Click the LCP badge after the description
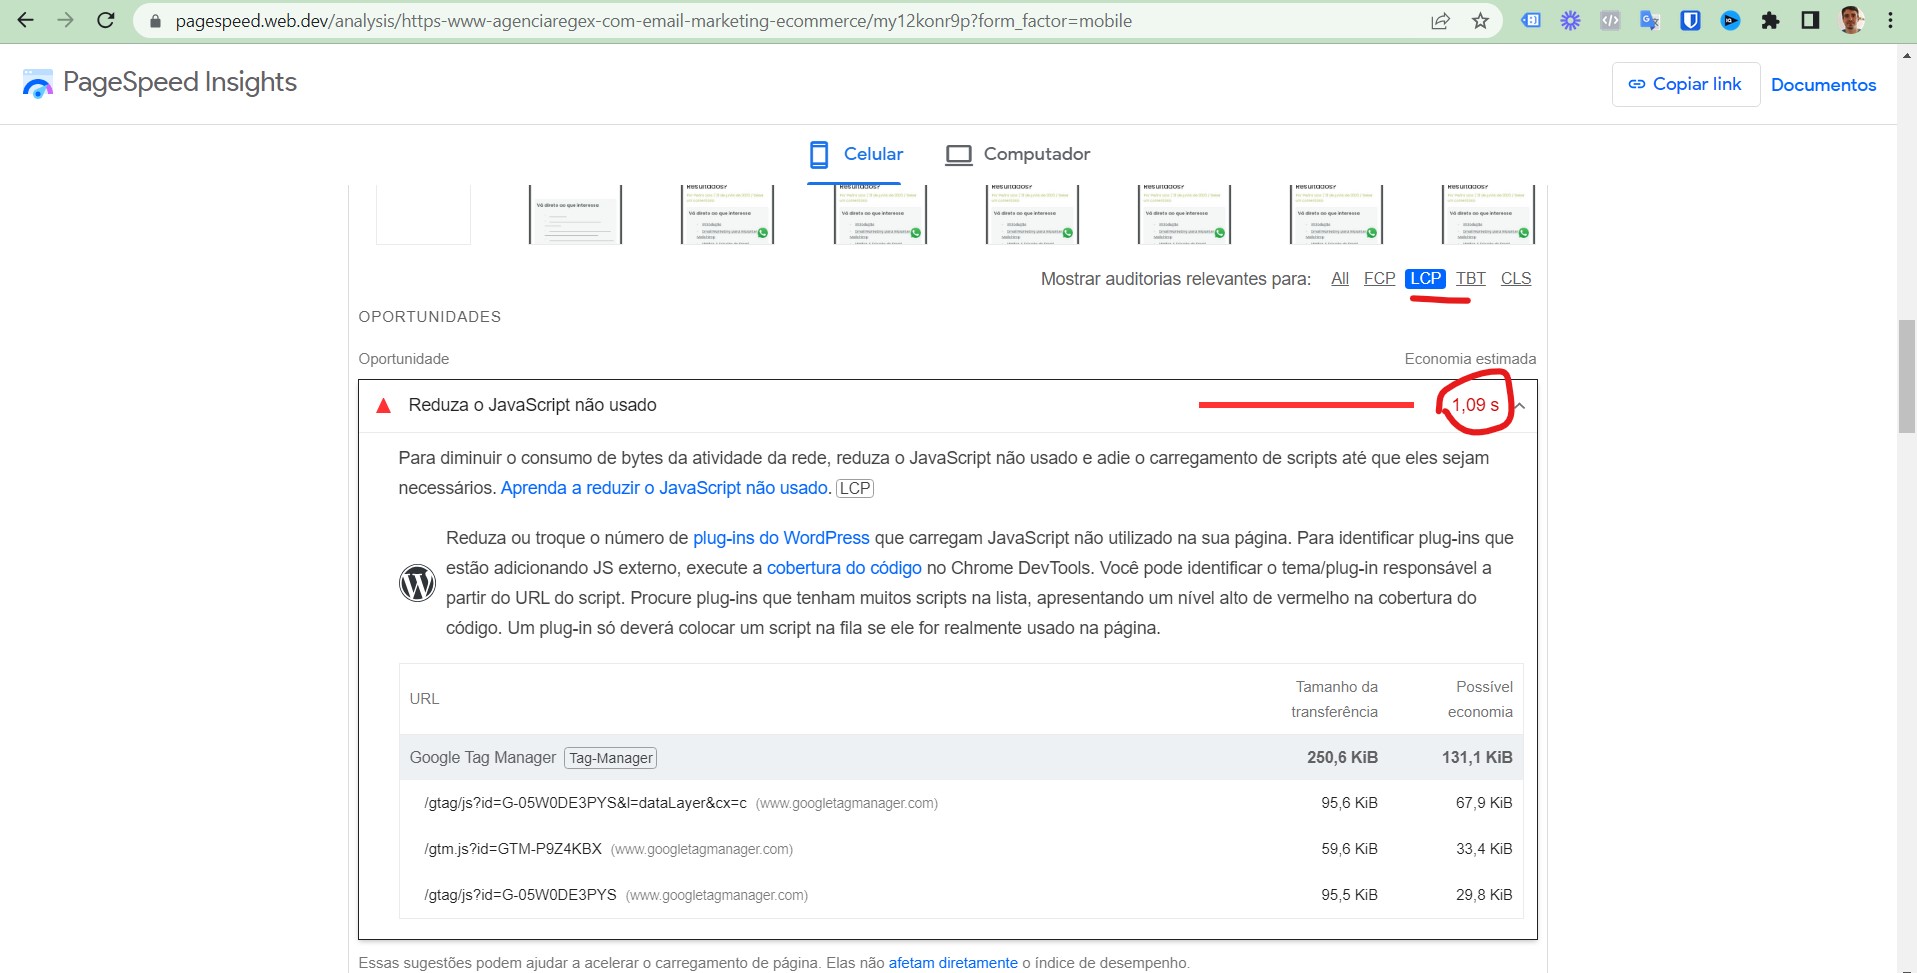The height and width of the screenshot is (973, 1917). 855,488
